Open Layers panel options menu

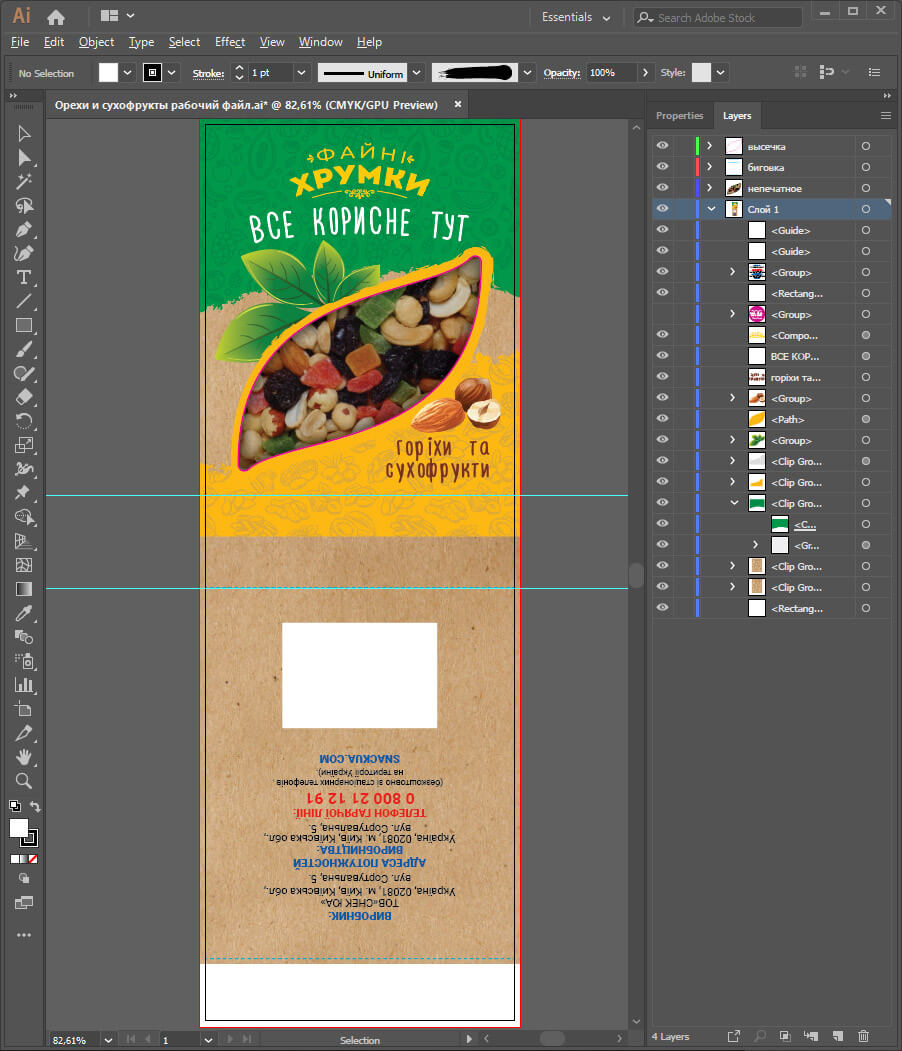coord(886,115)
